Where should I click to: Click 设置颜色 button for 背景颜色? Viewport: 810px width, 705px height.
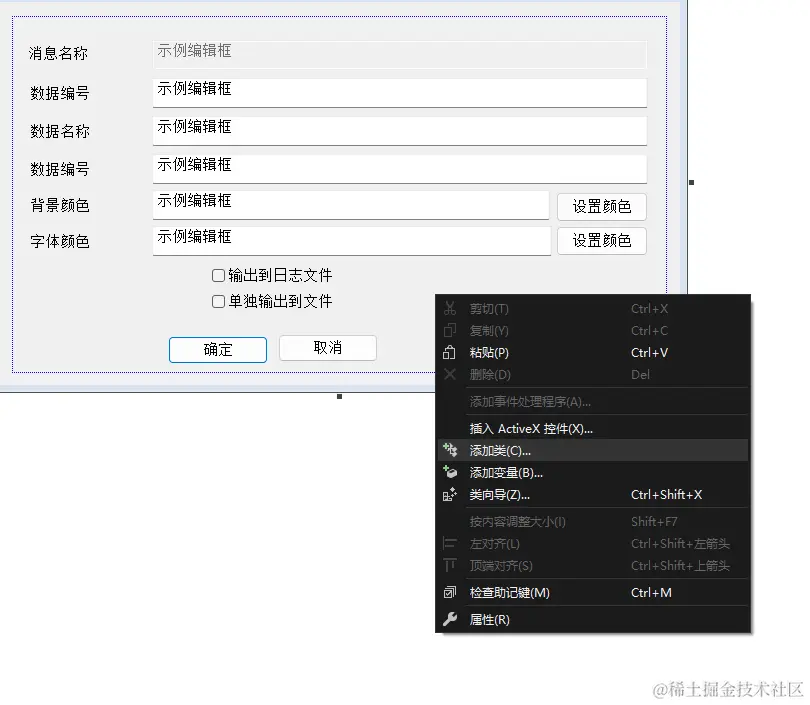pyautogui.click(x=602, y=207)
